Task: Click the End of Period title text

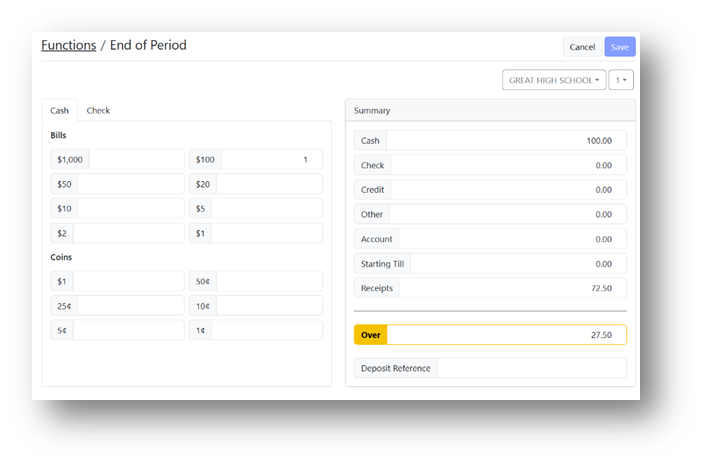Action: click(x=148, y=45)
